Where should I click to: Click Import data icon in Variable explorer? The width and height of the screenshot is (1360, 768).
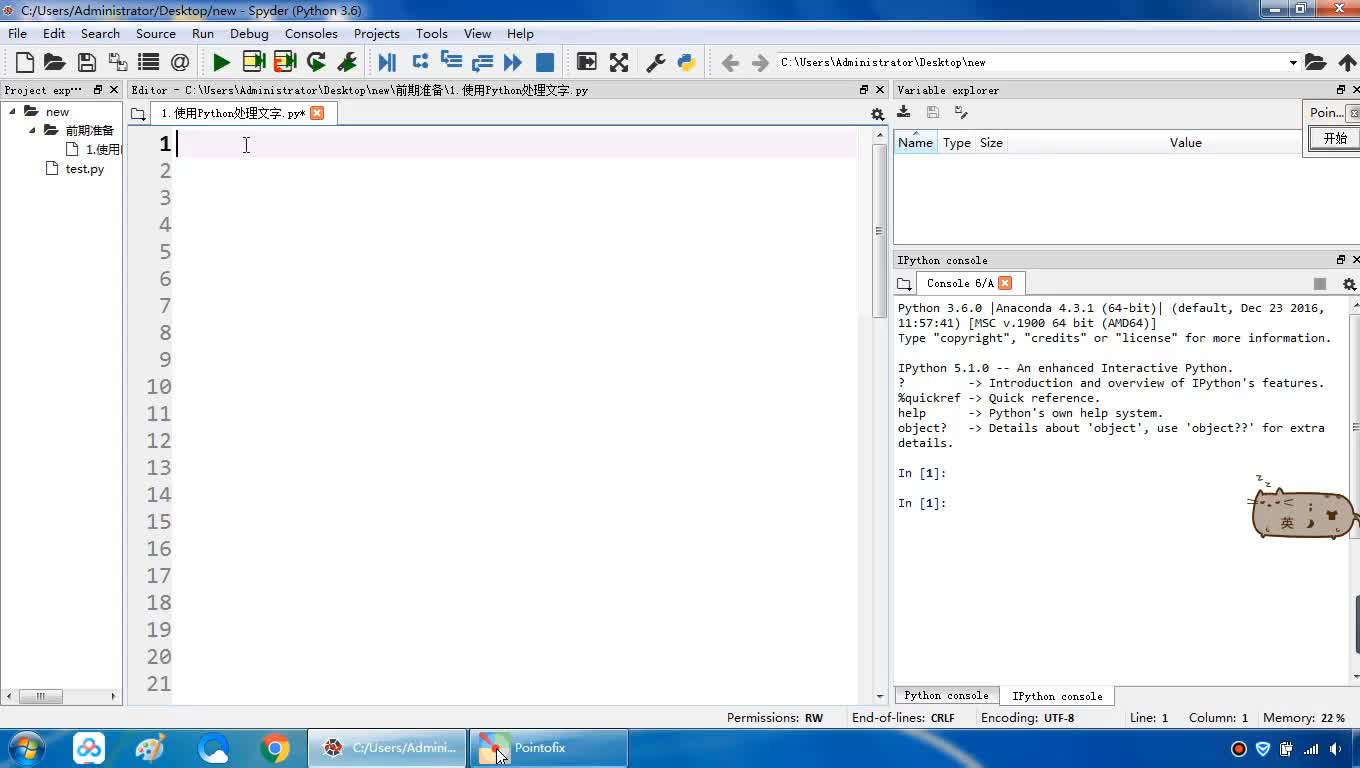click(x=904, y=112)
